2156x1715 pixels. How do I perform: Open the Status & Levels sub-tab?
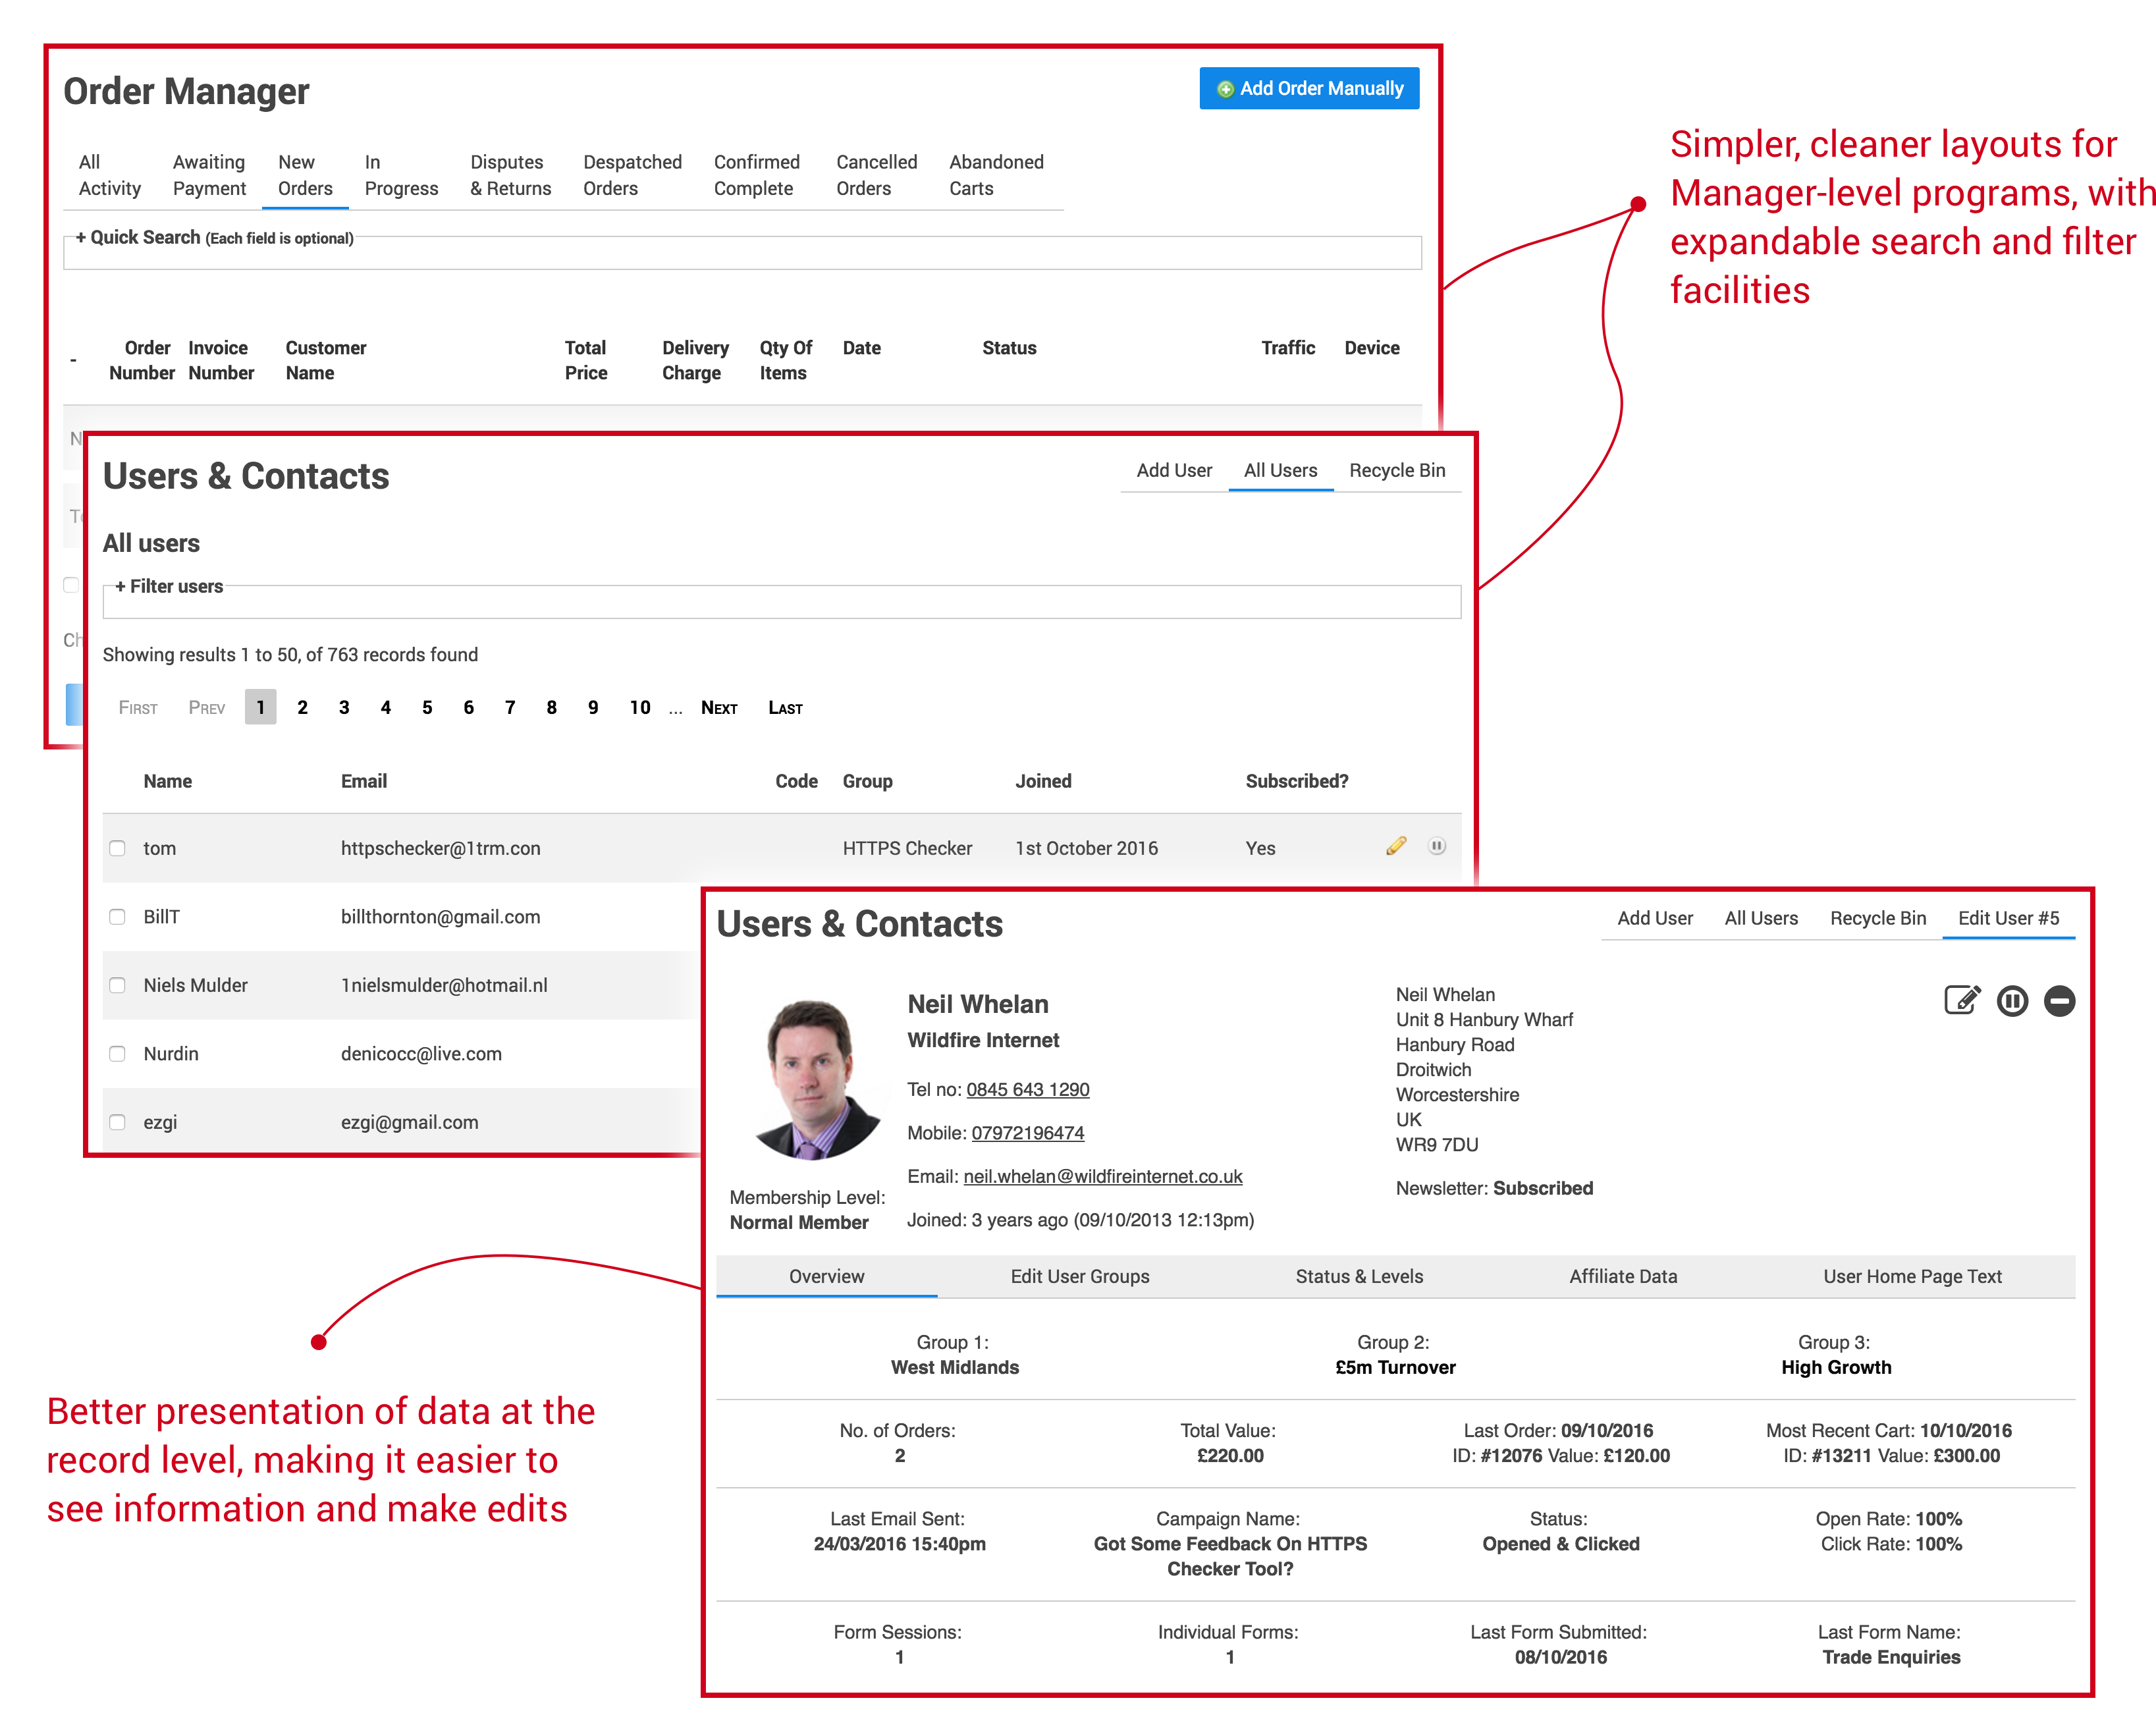pyautogui.click(x=1359, y=1276)
